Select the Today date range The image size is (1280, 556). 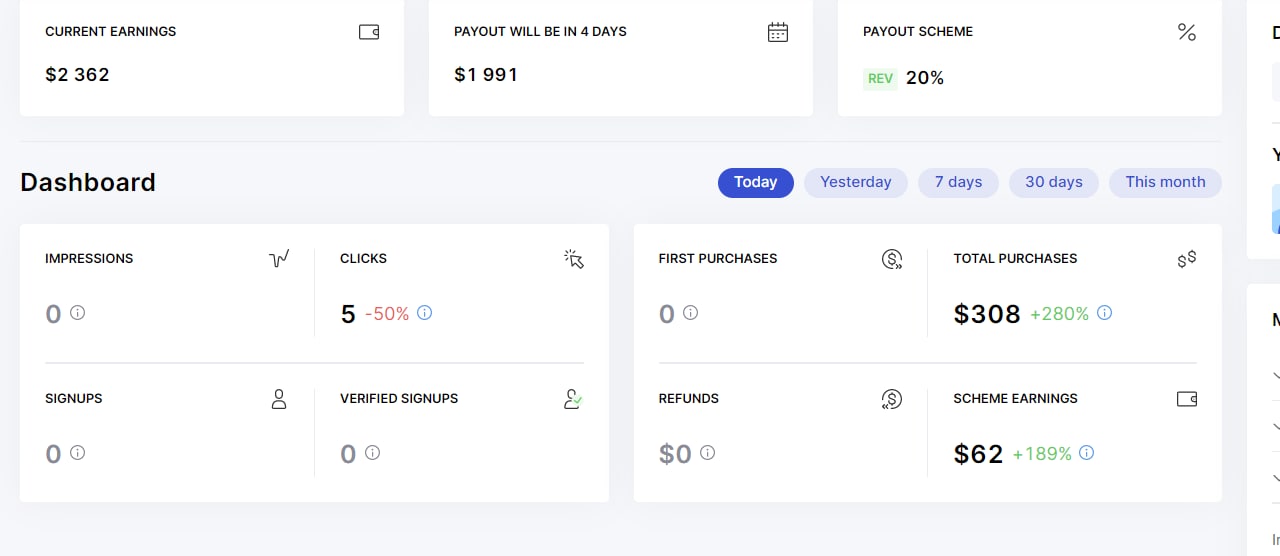point(756,182)
